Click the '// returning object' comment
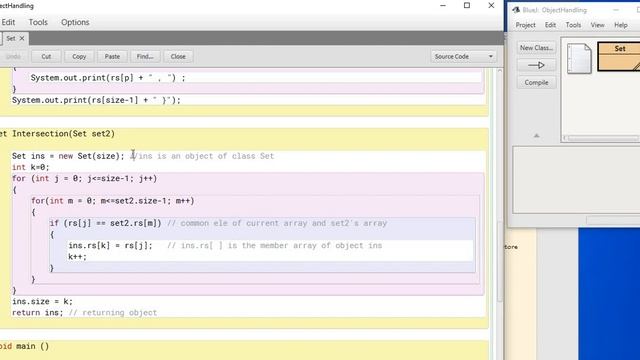The height and width of the screenshot is (360, 640). [x=113, y=313]
